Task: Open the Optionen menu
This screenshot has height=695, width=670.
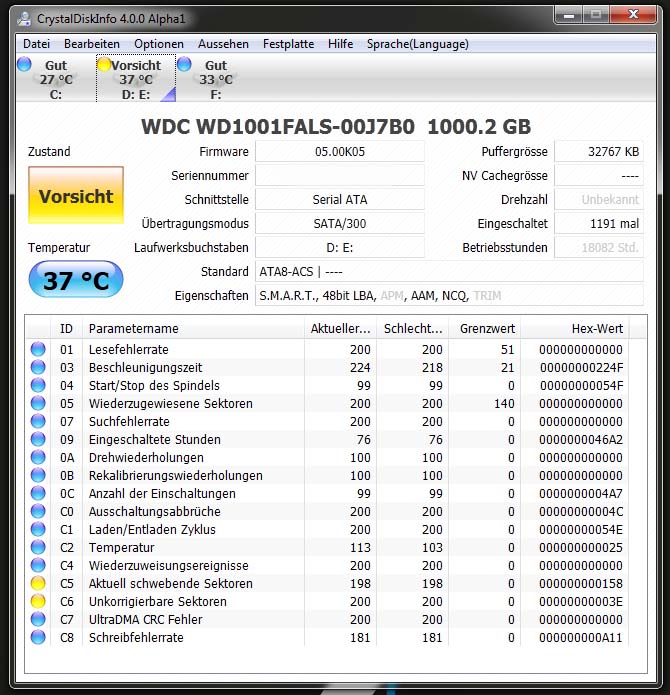Action: [x=159, y=44]
